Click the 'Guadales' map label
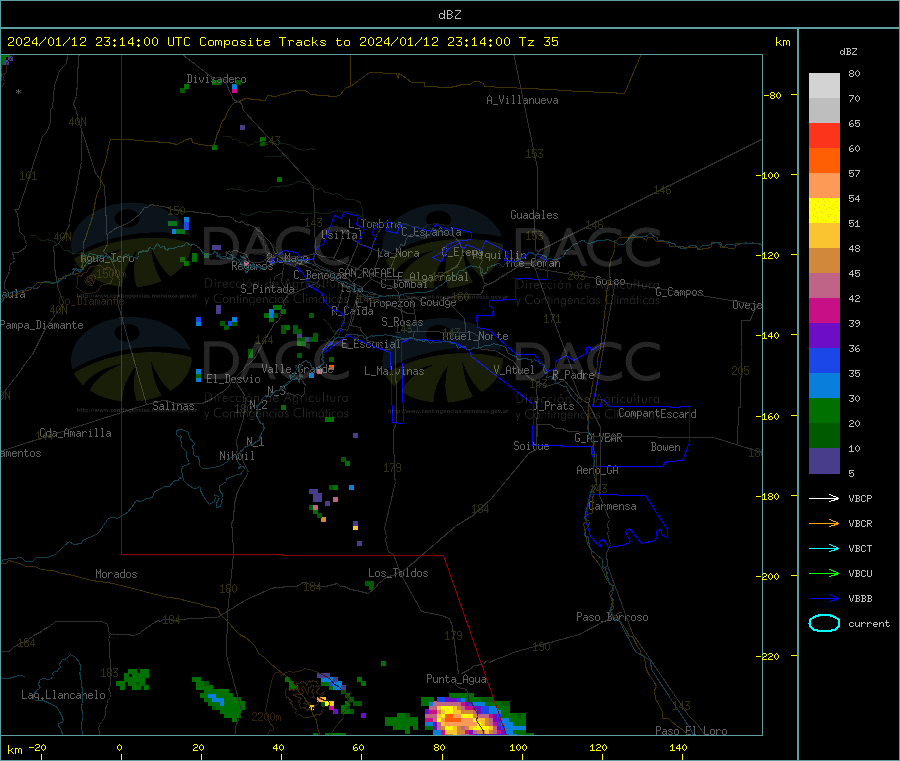 coord(534,215)
